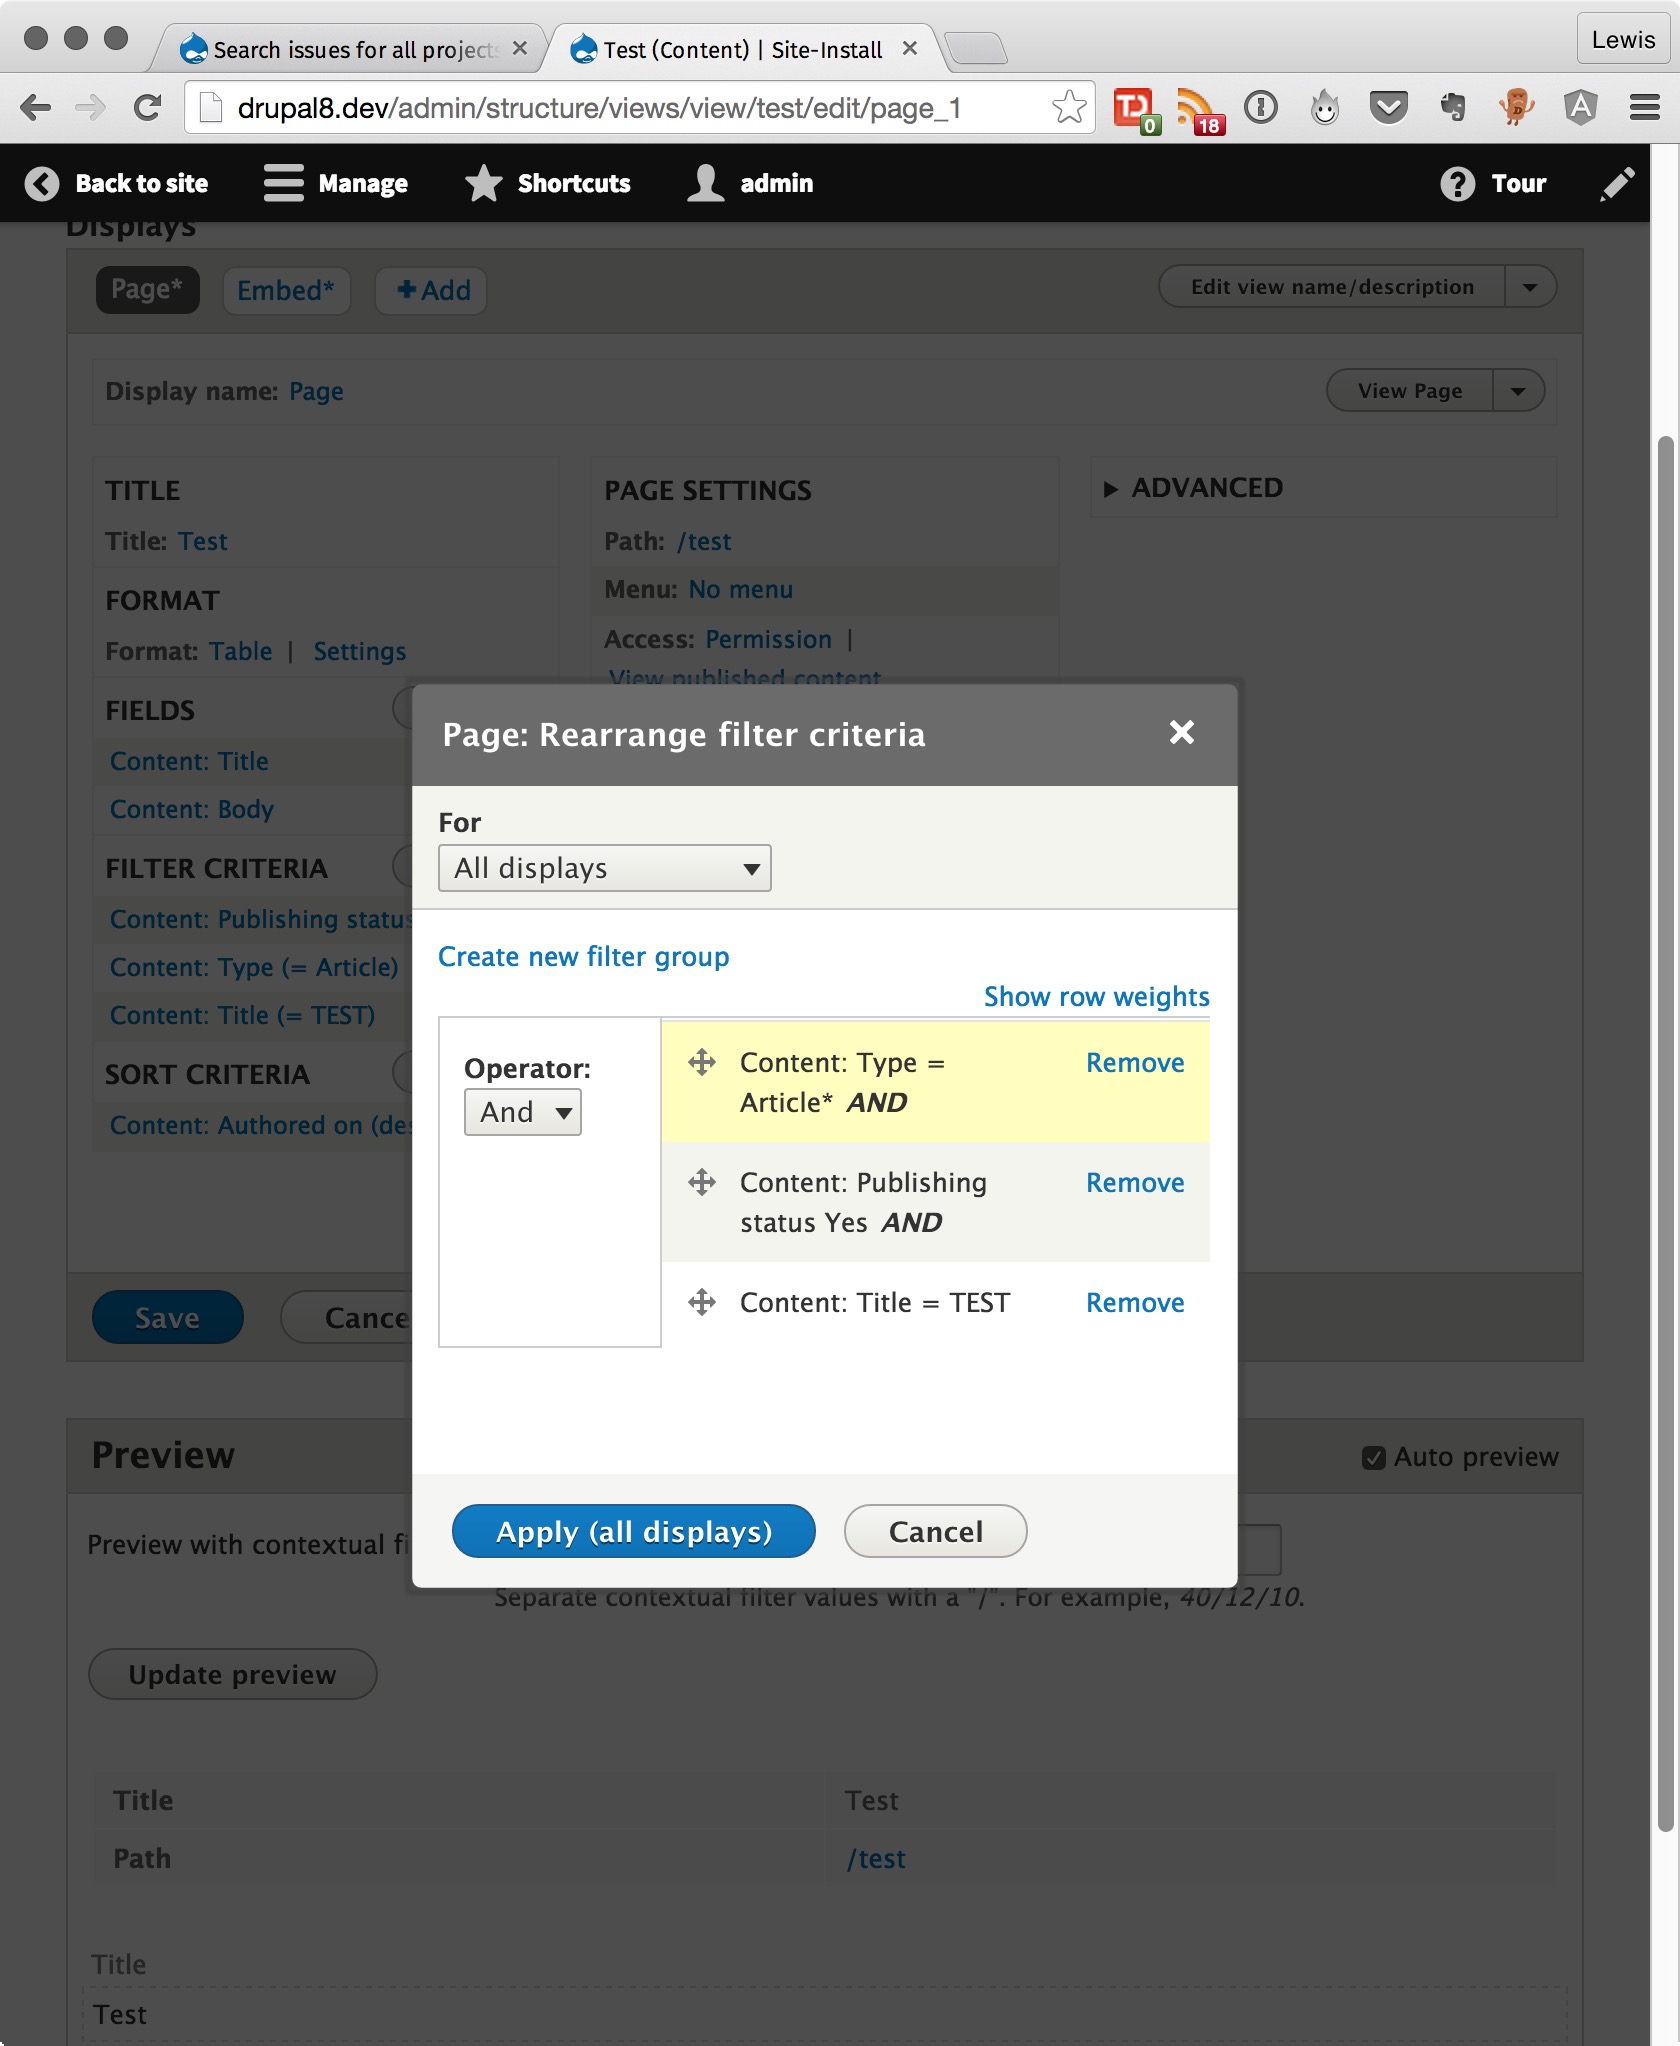Viewport: 1680px width, 2046px height.
Task: Click the Pocket save icon in the toolbar
Action: 1389,107
